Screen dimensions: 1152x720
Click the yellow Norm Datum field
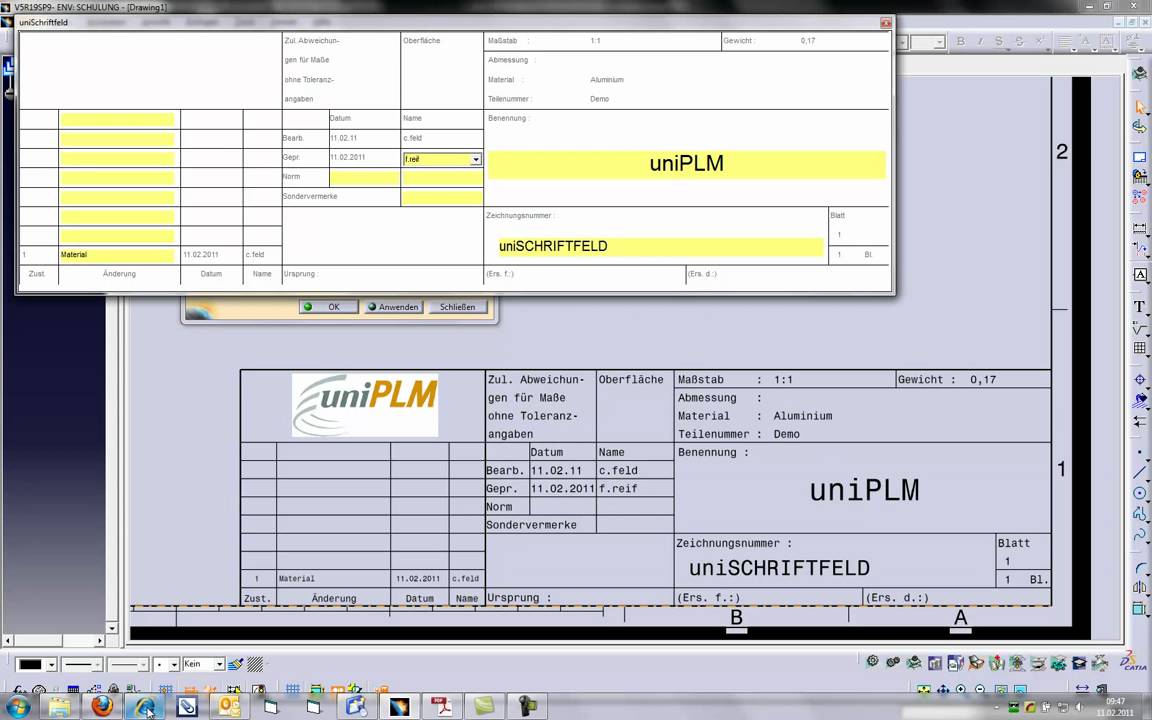(x=364, y=177)
